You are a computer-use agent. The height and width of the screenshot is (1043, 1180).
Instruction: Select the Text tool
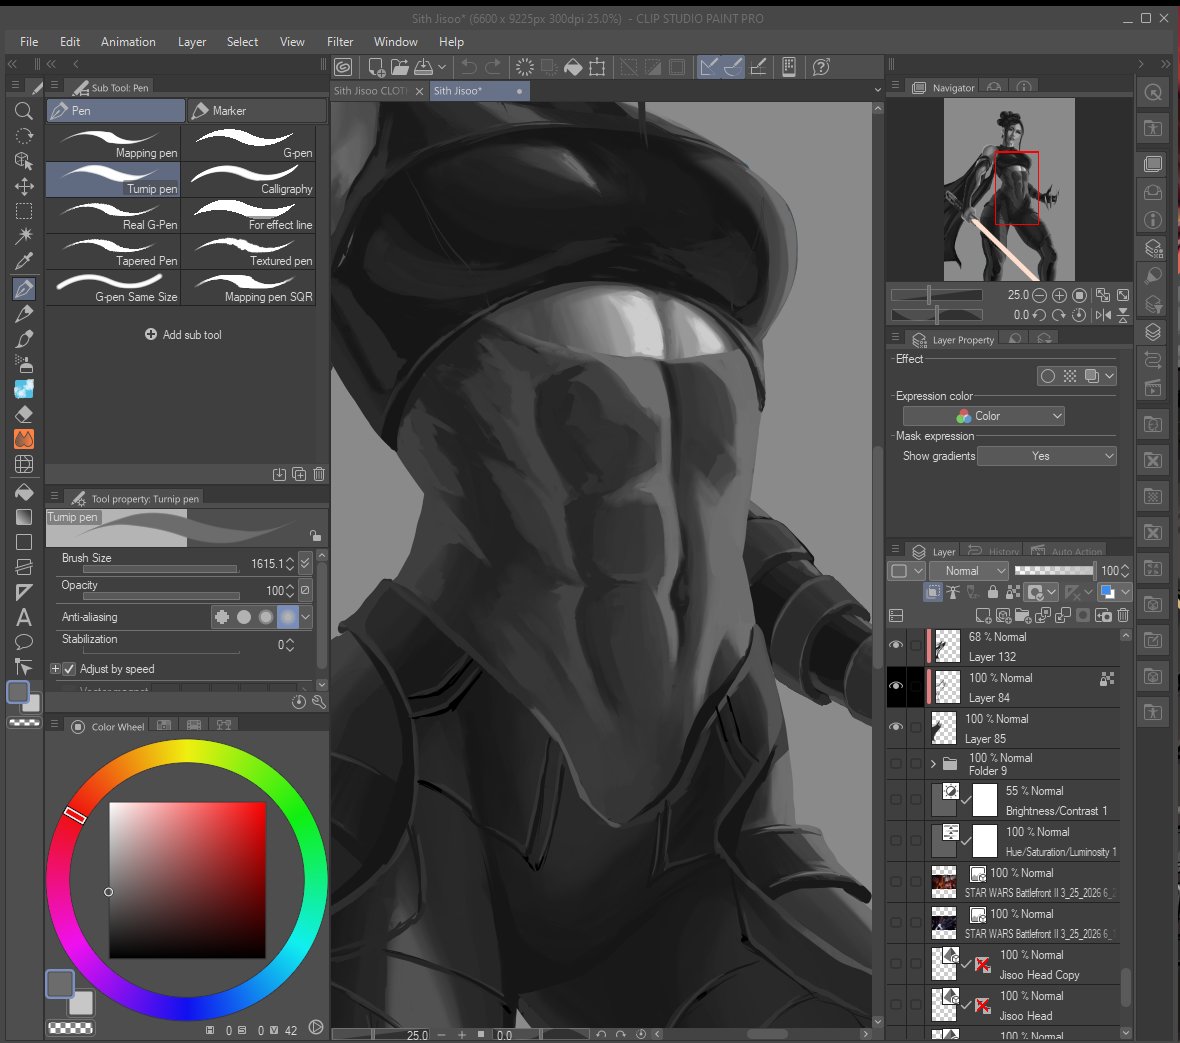pos(23,618)
